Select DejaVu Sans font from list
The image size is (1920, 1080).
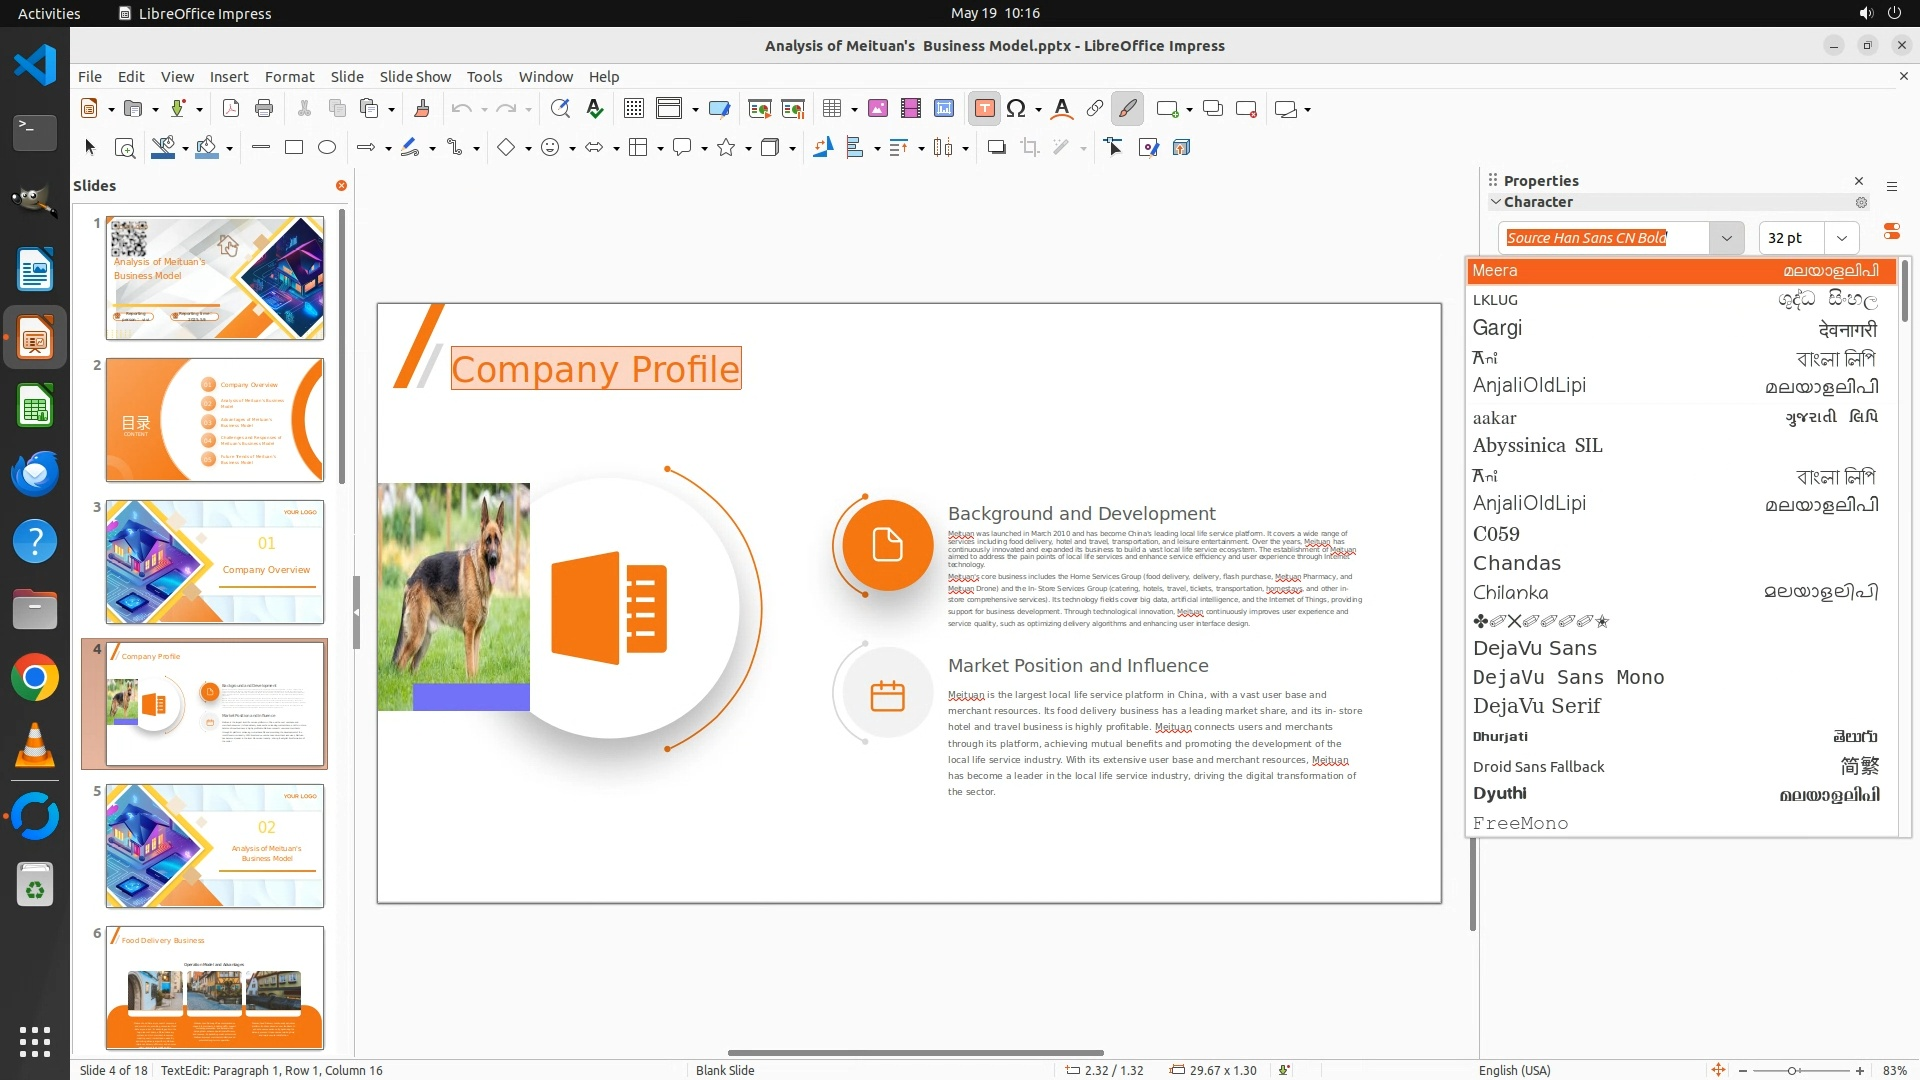1534,648
